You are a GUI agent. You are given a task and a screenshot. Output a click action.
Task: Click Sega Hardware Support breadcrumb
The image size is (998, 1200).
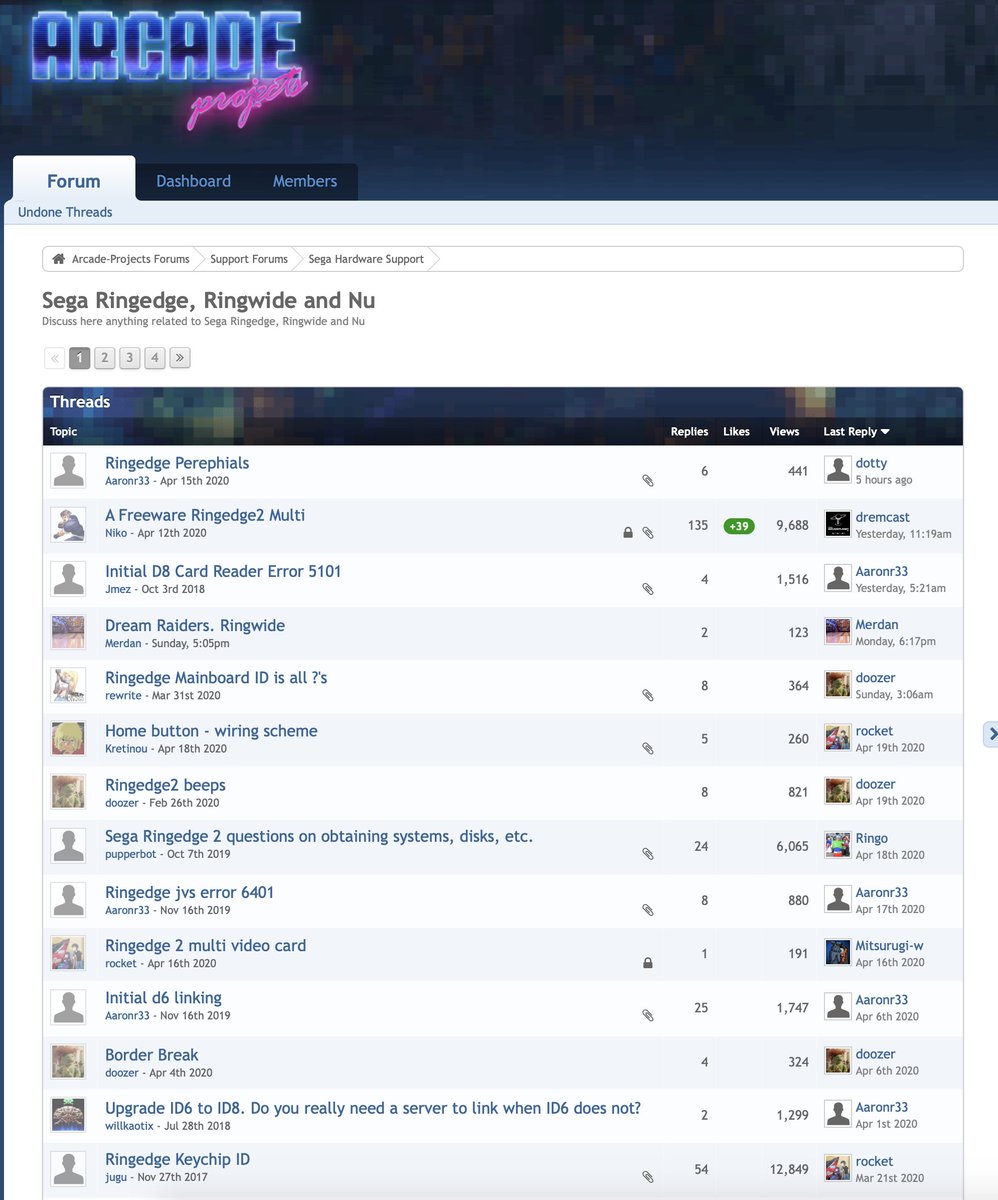coord(366,259)
